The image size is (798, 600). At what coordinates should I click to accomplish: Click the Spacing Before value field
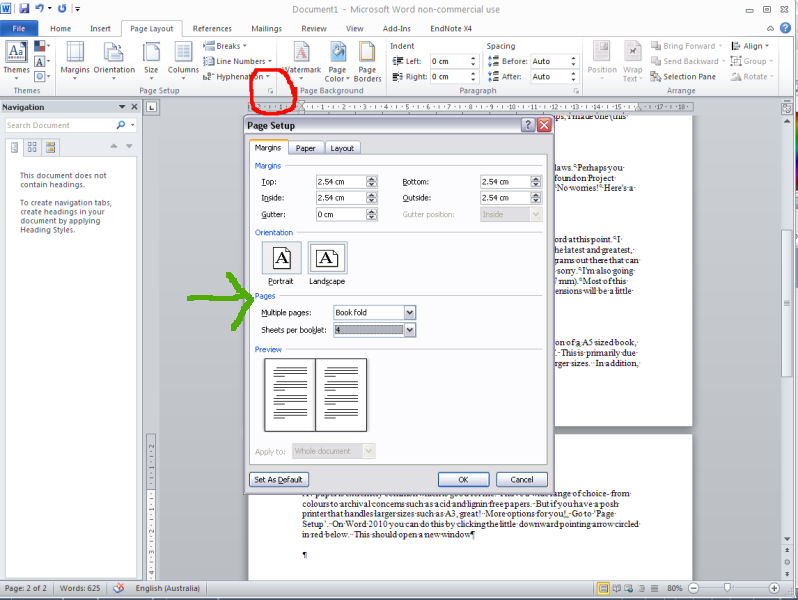[x=550, y=61]
